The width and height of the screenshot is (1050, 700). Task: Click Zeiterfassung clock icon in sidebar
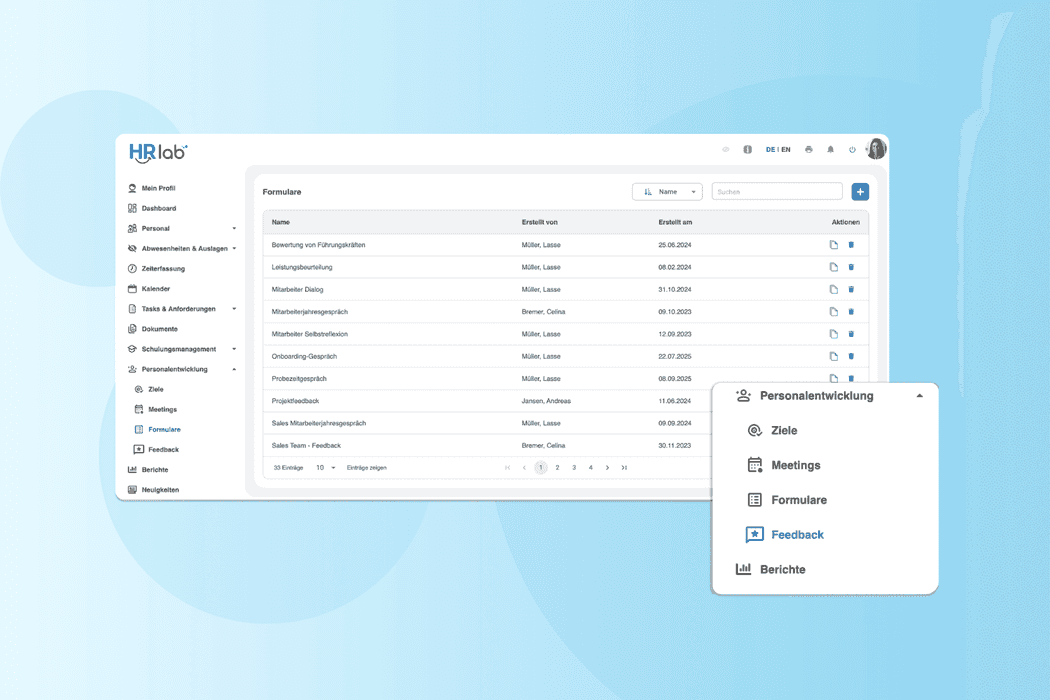pyautogui.click(x=132, y=269)
